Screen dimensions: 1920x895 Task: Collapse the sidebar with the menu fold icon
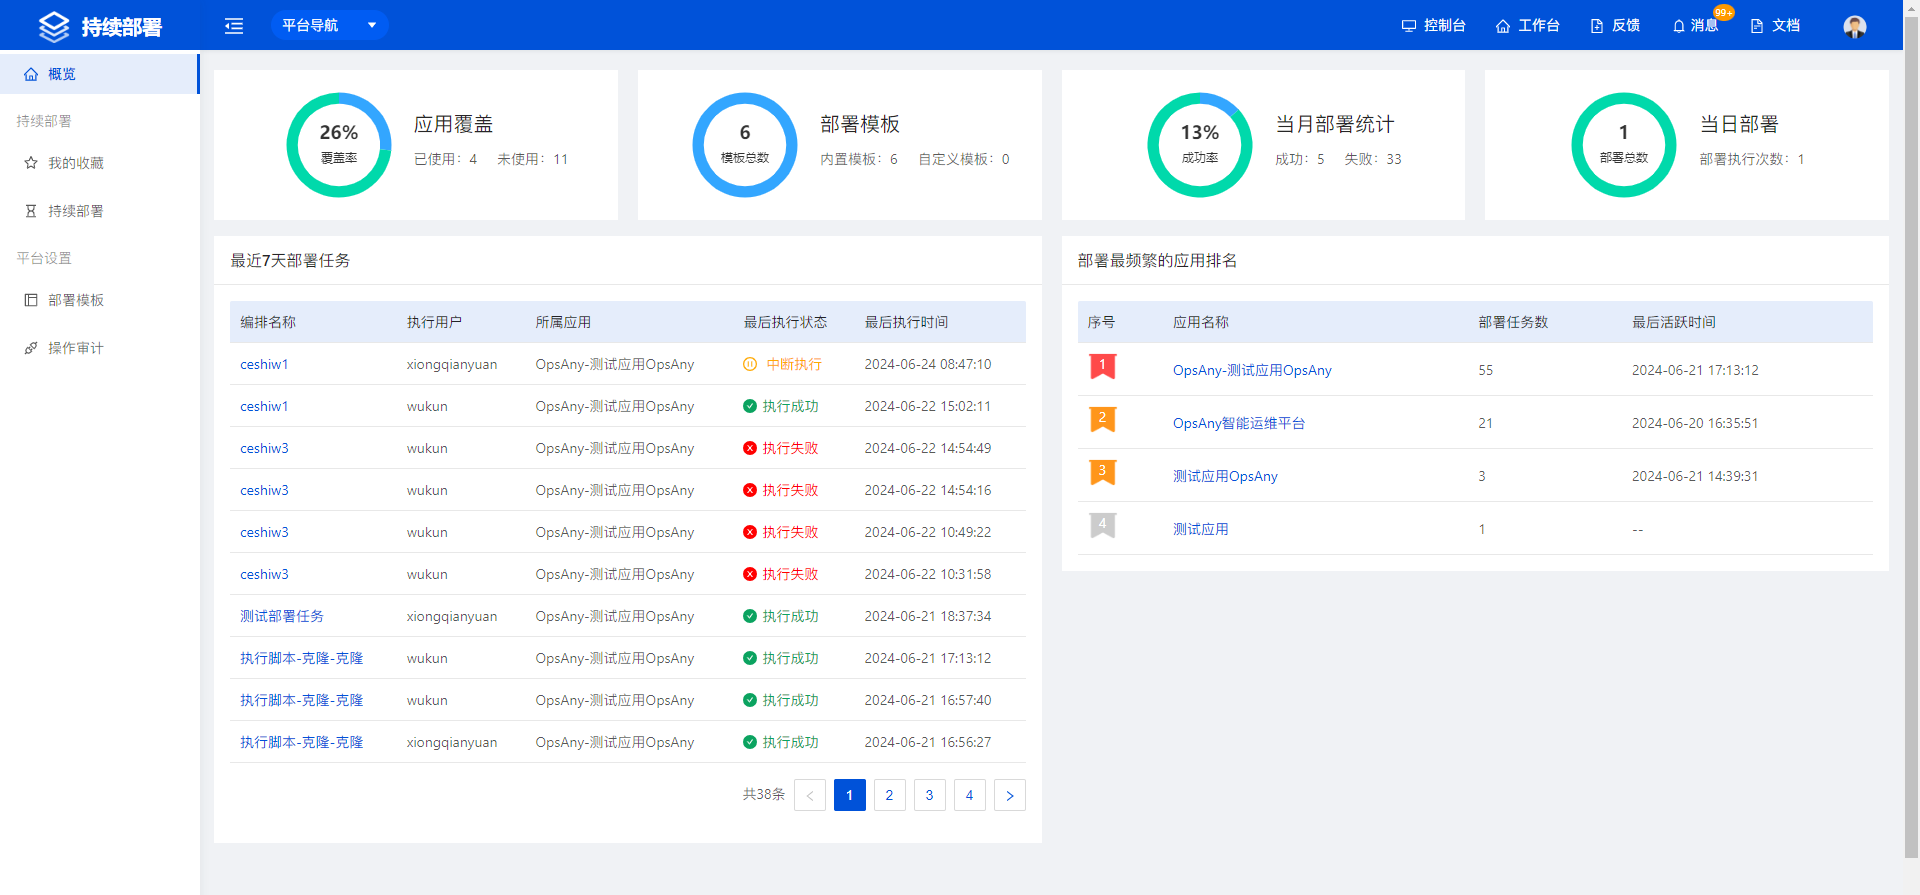234,26
